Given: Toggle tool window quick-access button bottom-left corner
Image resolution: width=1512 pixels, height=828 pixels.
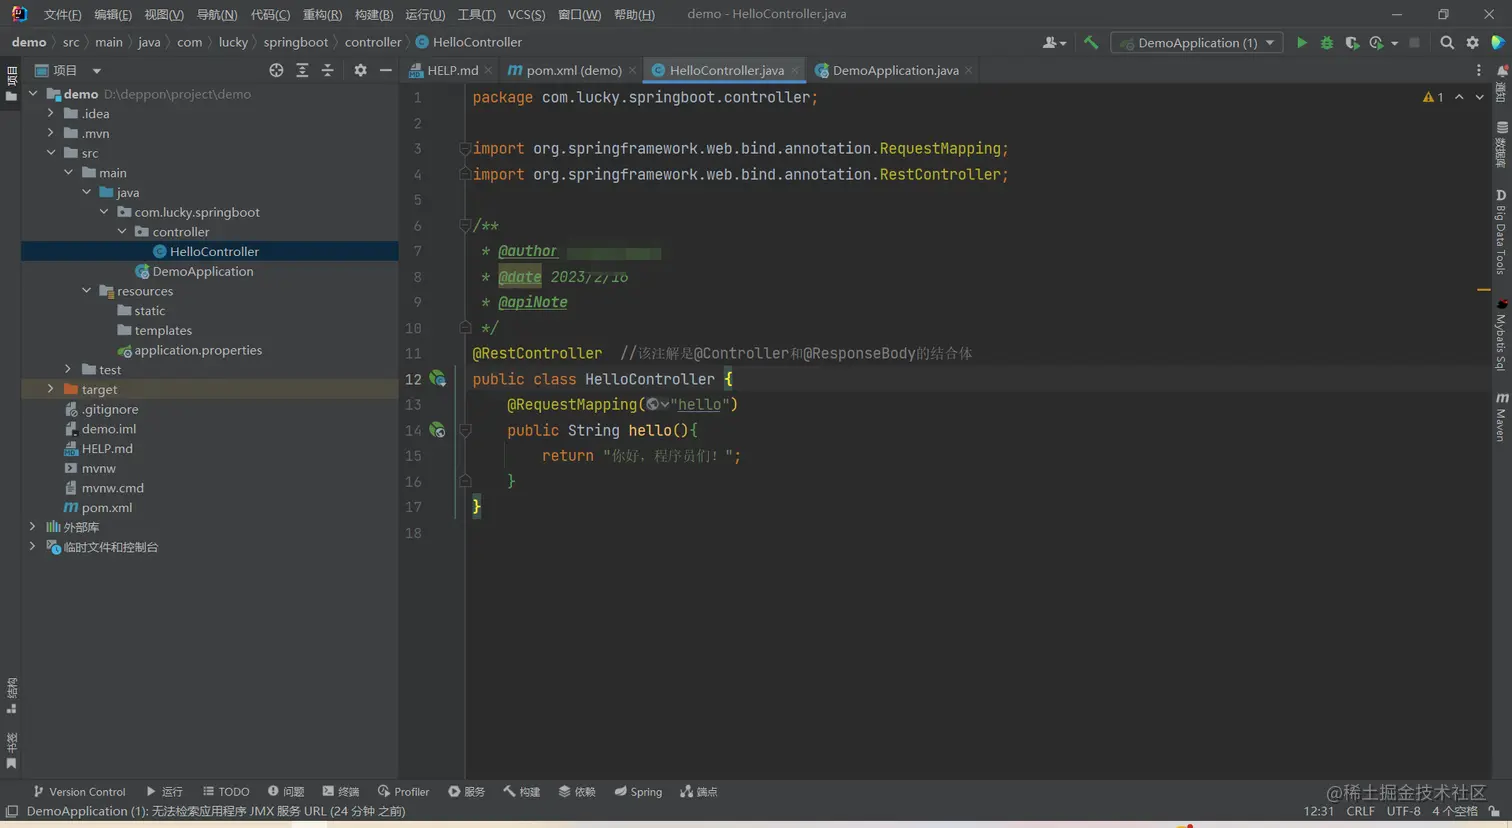Looking at the screenshot, I should (x=11, y=811).
